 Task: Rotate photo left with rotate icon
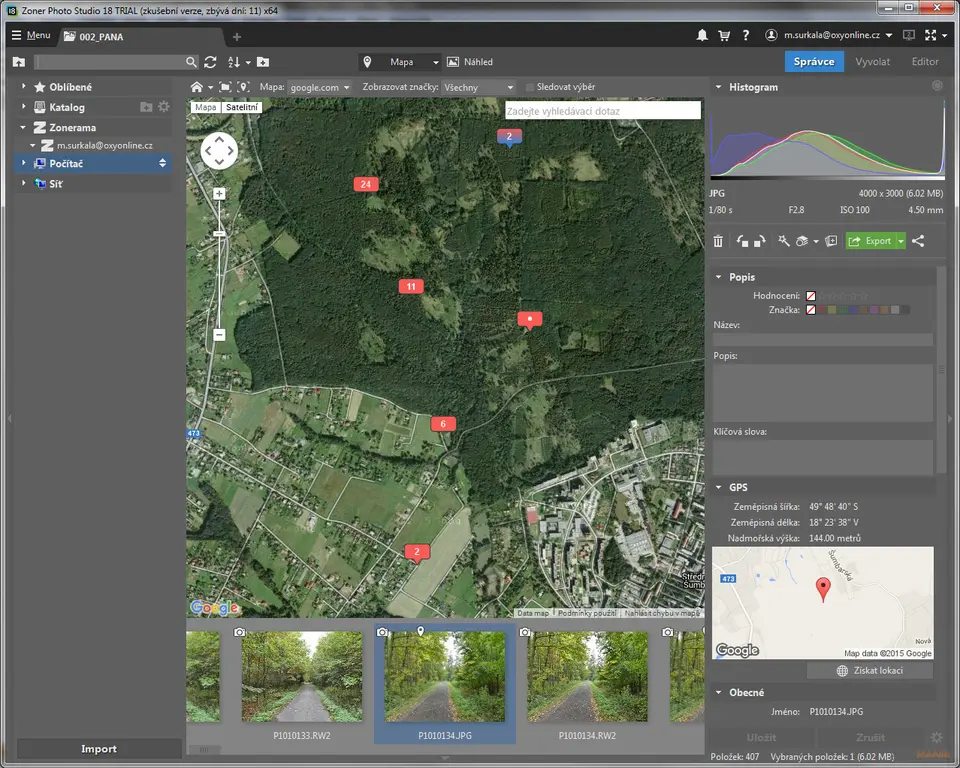click(x=743, y=241)
